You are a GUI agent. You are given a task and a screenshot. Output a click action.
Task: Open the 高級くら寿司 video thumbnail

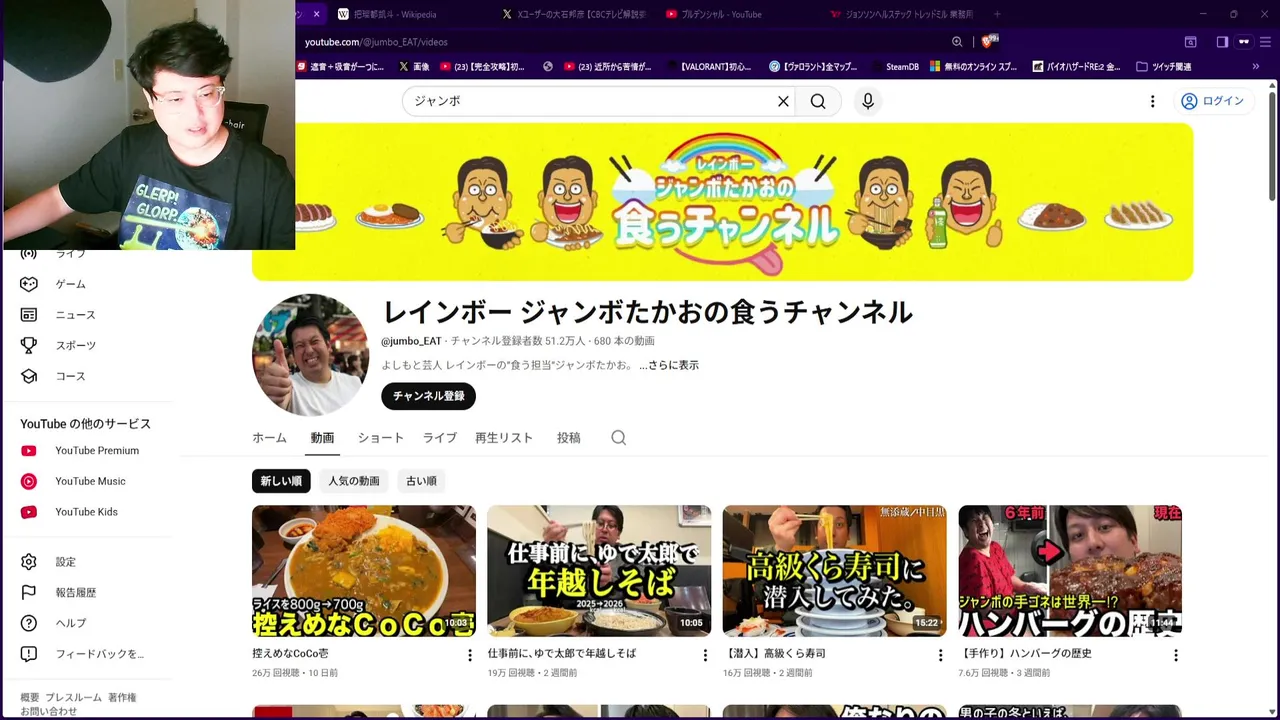coord(835,571)
